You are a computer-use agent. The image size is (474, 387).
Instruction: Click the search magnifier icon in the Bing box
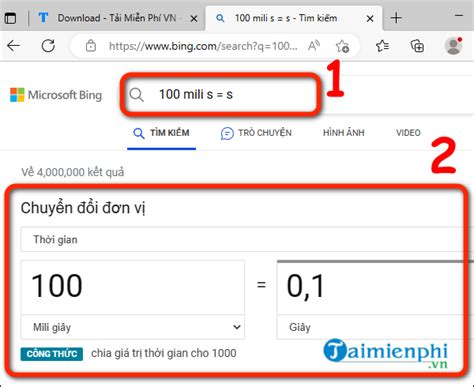coord(137,95)
